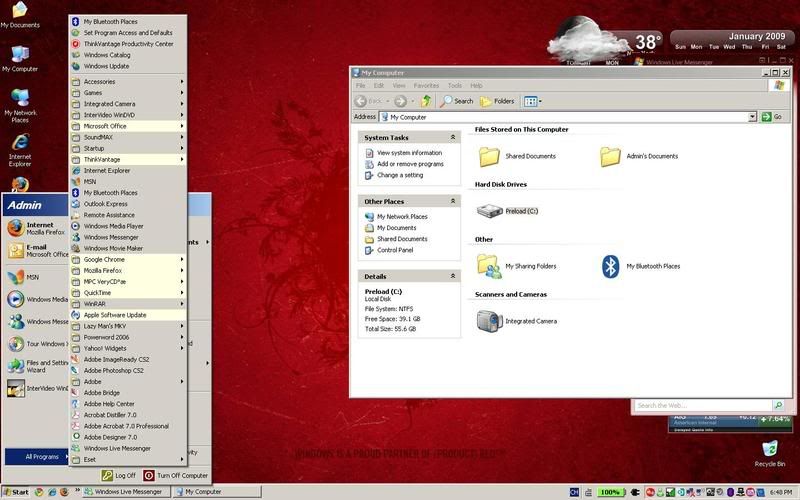The height and width of the screenshot is (500, 800).
Task: Open My Bluetooth Places in My Computer window
Action: 641,266
